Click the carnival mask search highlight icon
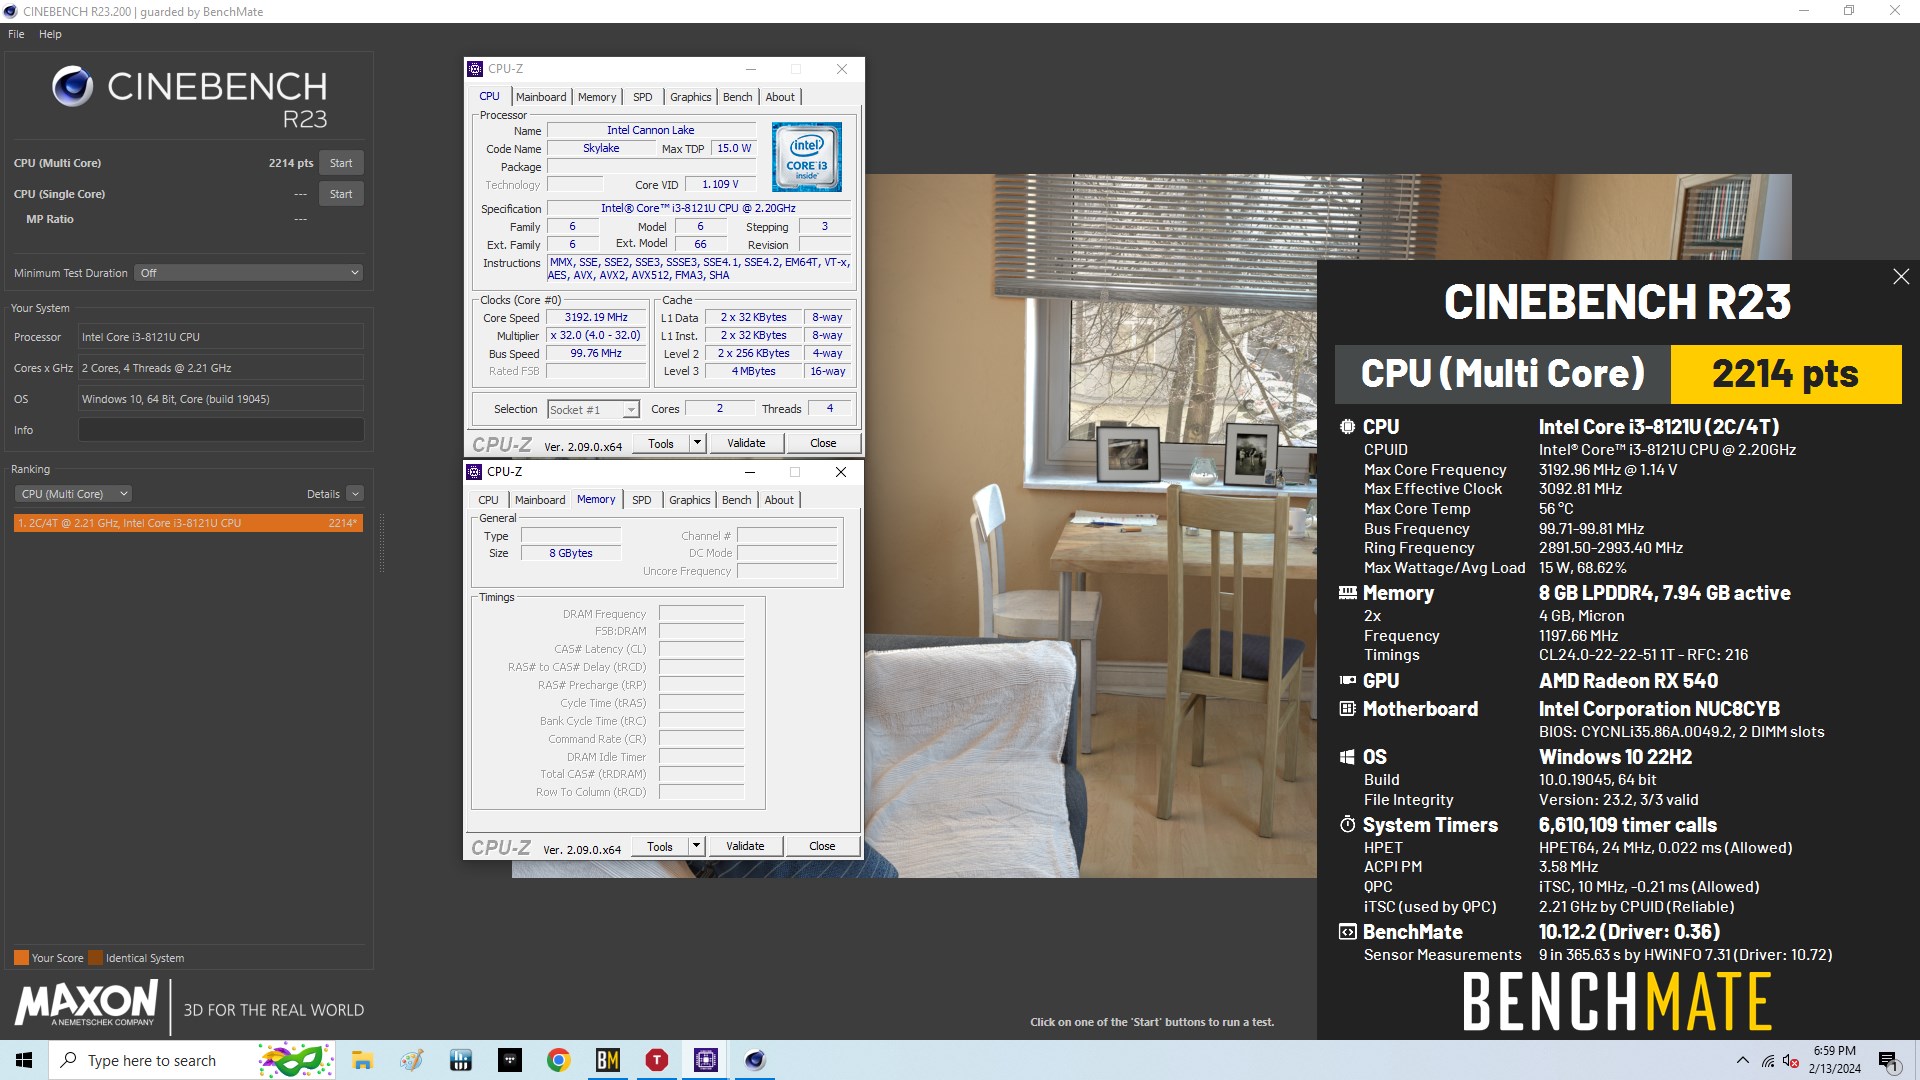The image size is (1920, 1080). [x=294, y=1060]
